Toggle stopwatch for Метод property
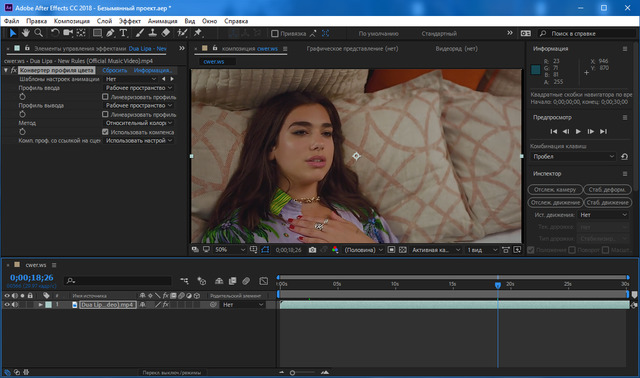640x378 pixels. [x=22, y=132]
